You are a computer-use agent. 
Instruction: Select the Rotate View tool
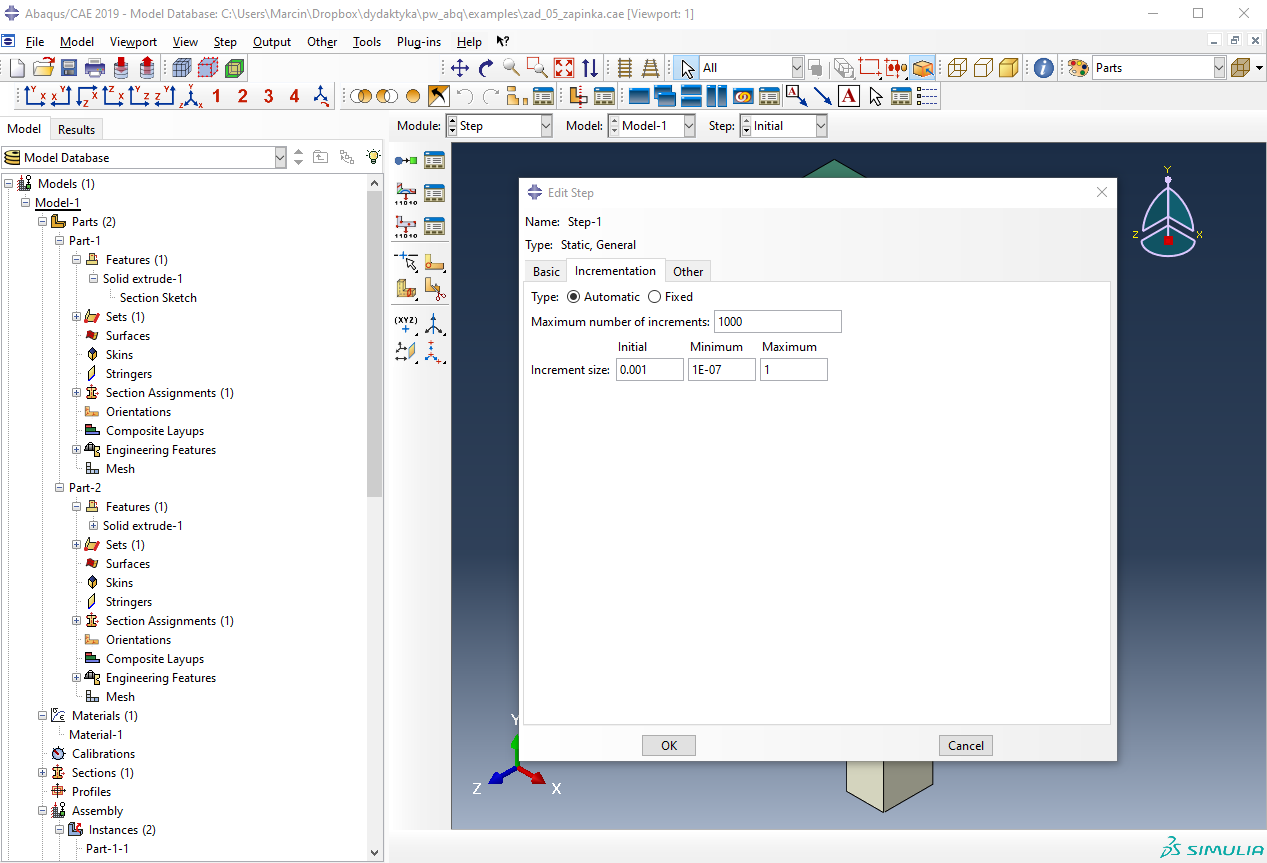pos(486,68)
